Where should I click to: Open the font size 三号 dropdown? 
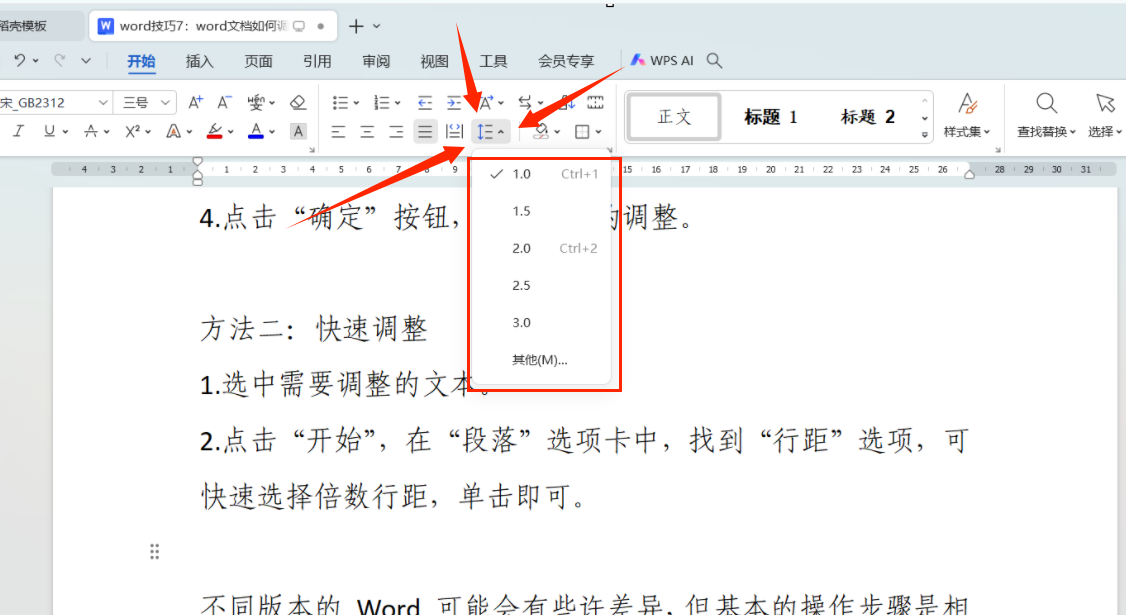(165, 103)
